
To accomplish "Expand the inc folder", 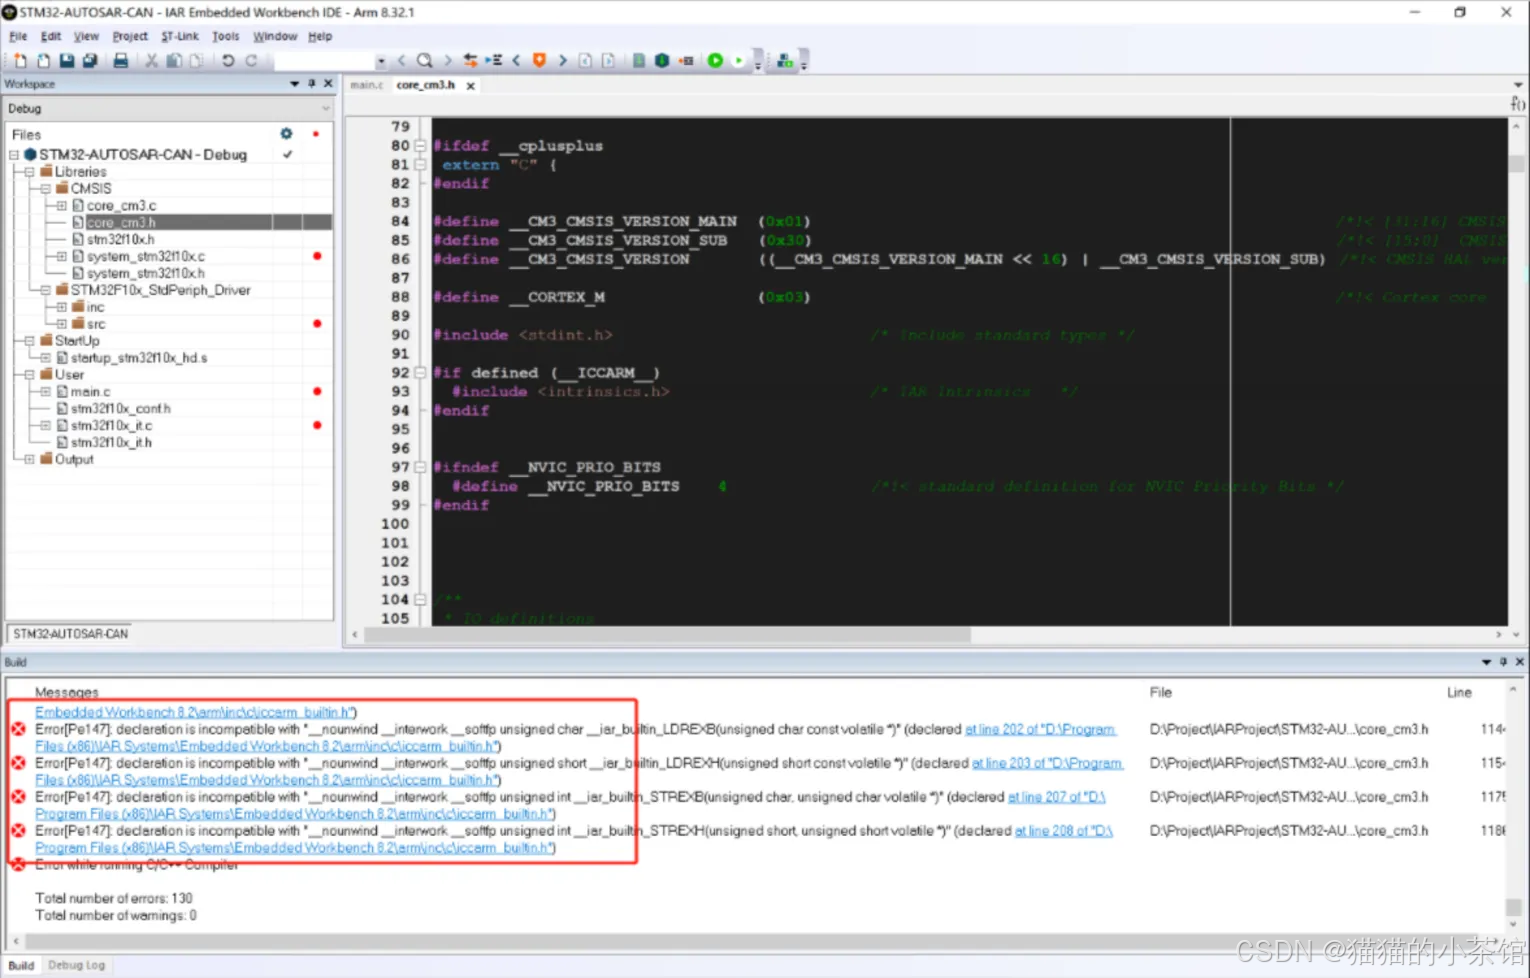I will [62, 307].
